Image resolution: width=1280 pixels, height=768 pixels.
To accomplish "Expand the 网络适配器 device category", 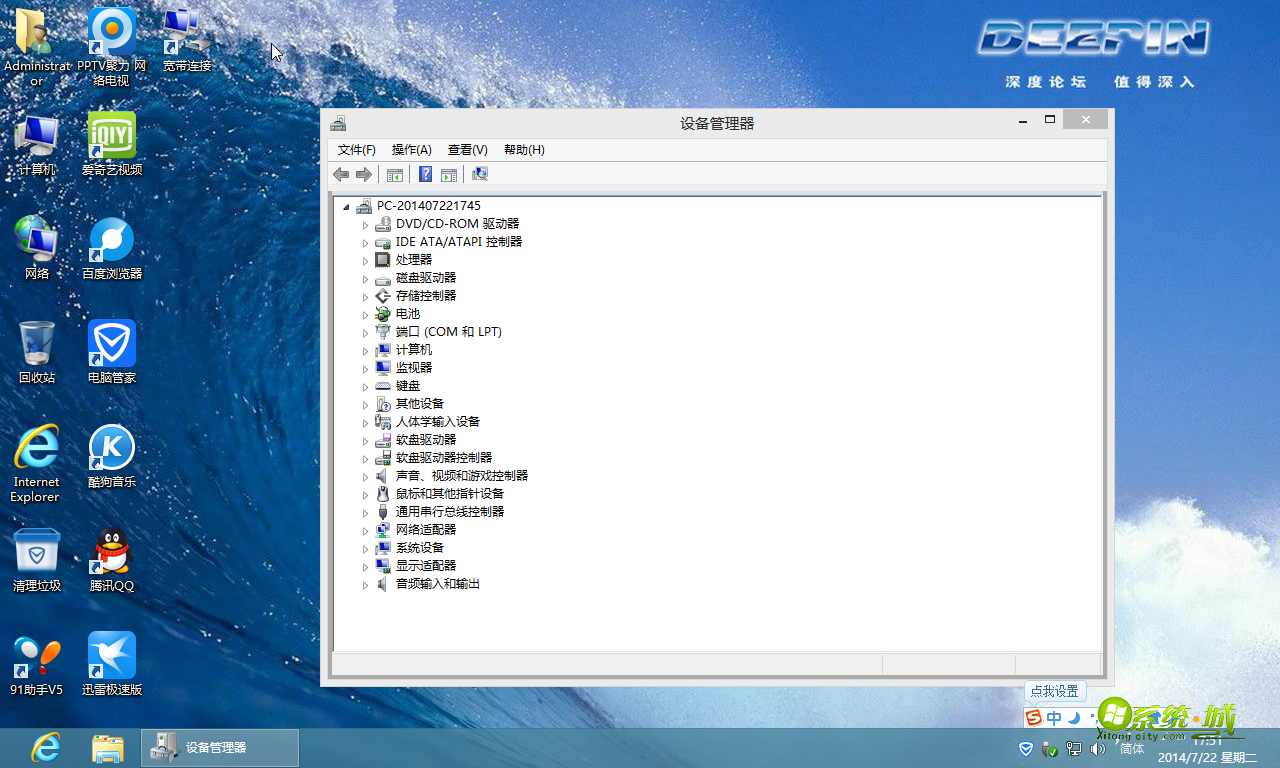I will [x=365, y=529].
